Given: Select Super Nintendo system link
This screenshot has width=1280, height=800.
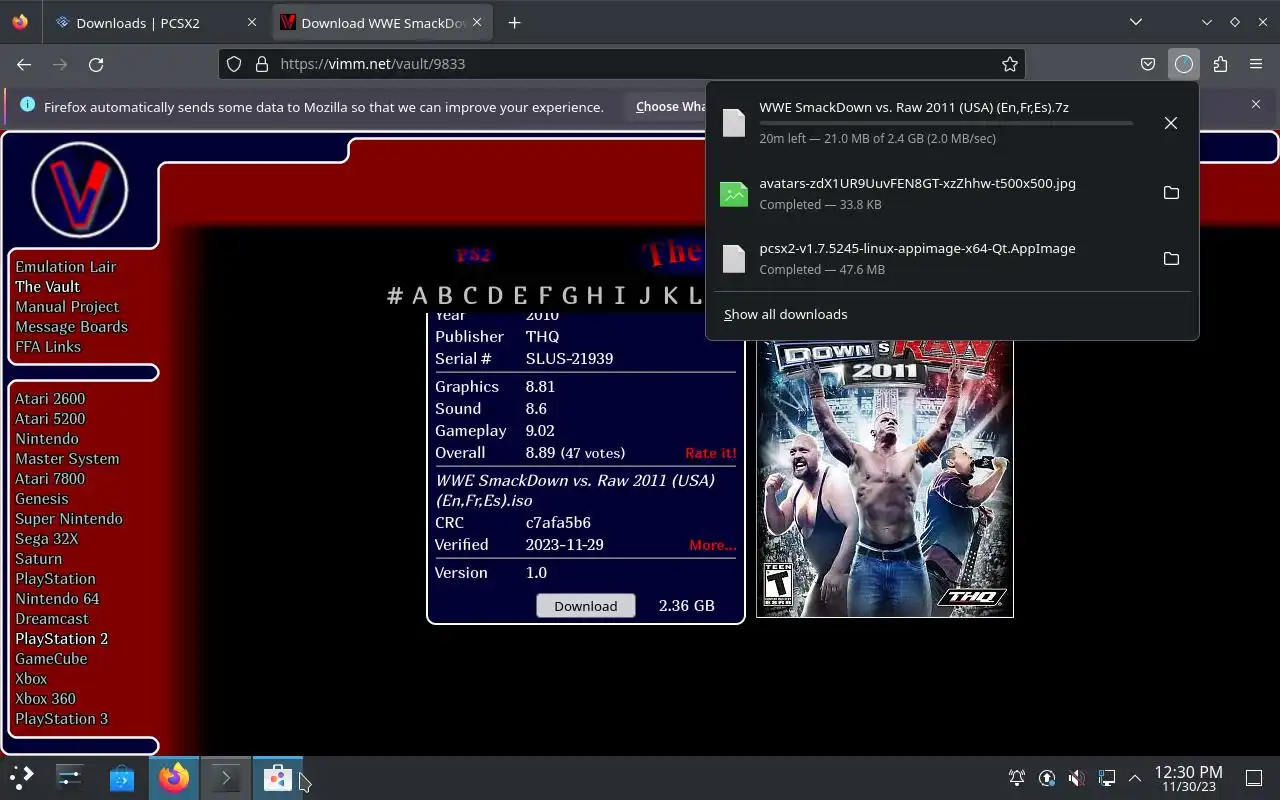Looking at the screenshot, I should (x=69, y=519).
